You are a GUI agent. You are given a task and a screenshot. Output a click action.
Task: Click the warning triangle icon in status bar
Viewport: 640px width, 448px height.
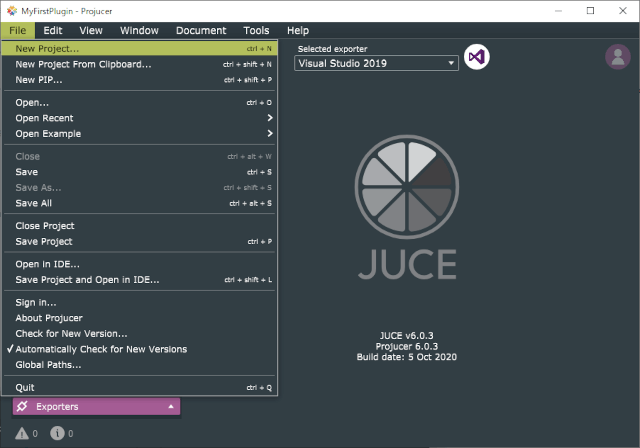(22, 433)
